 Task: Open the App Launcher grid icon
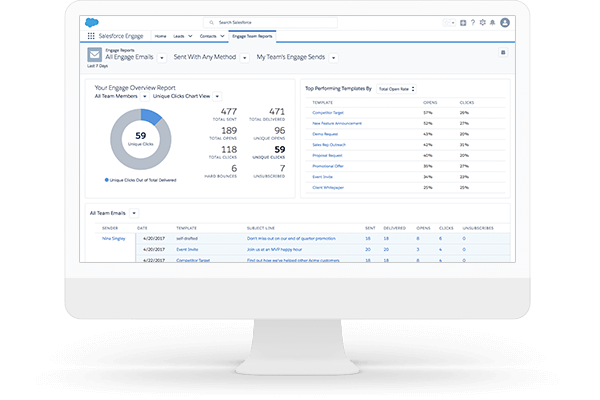[91, 35]
